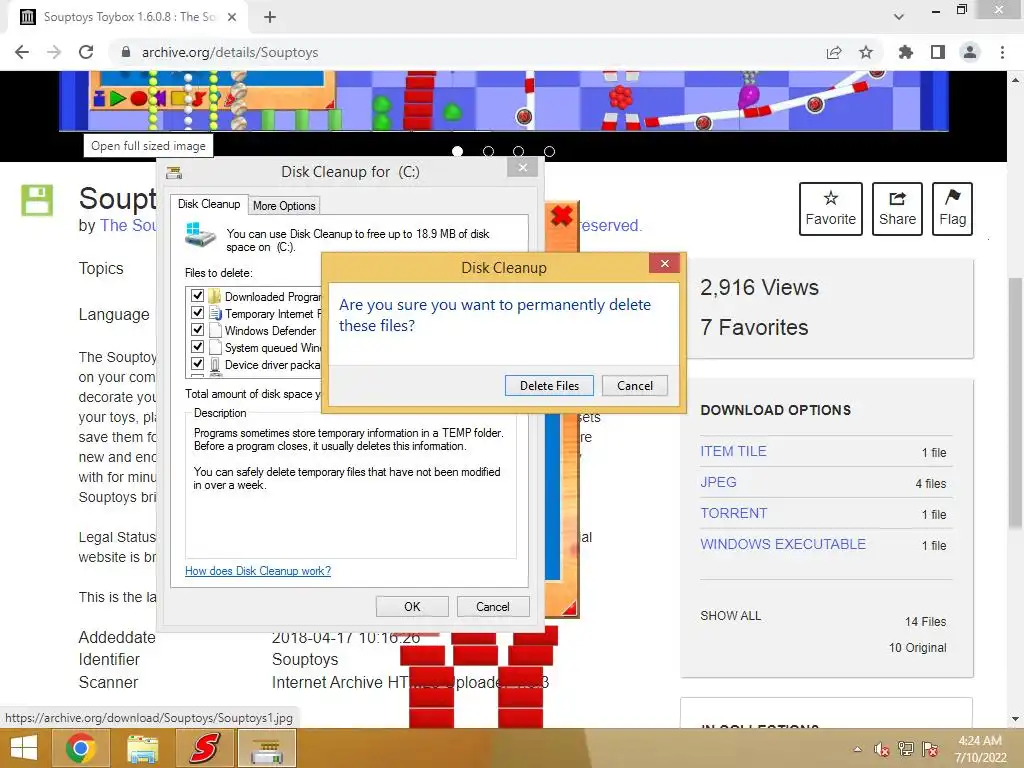The image size is (1024, 768).
Task: Click the red X on the Souptoys window
Action: coord(561,216)
